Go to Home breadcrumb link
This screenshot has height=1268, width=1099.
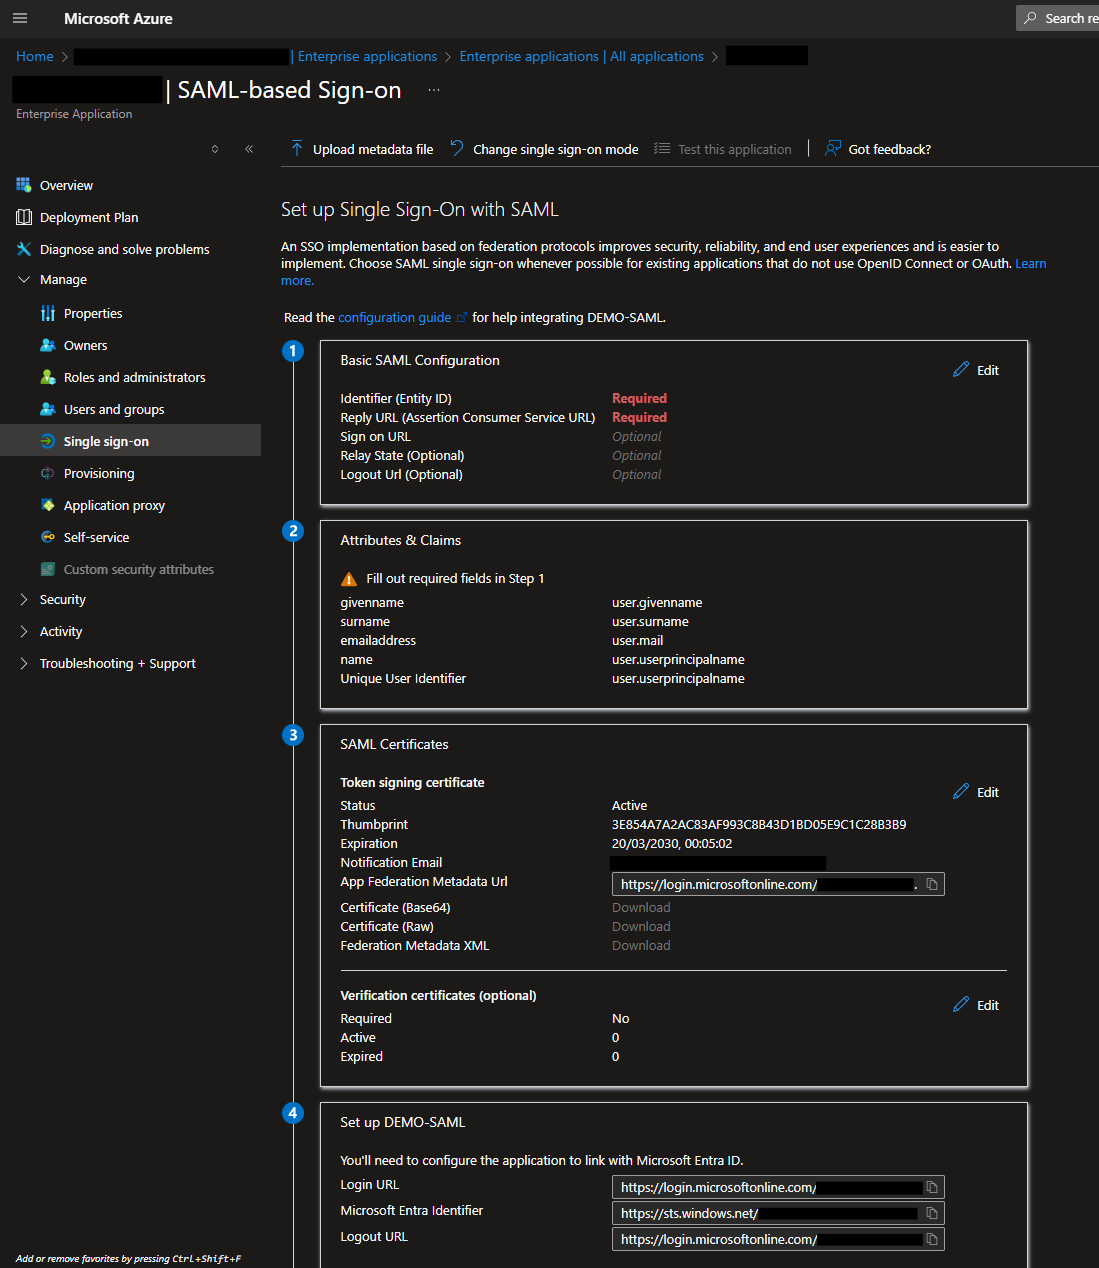35,56
